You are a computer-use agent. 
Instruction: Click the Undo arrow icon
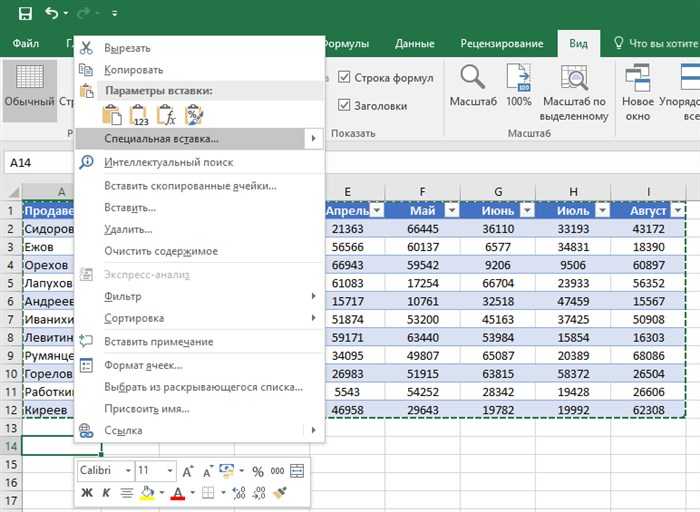[x=51, y=13]
